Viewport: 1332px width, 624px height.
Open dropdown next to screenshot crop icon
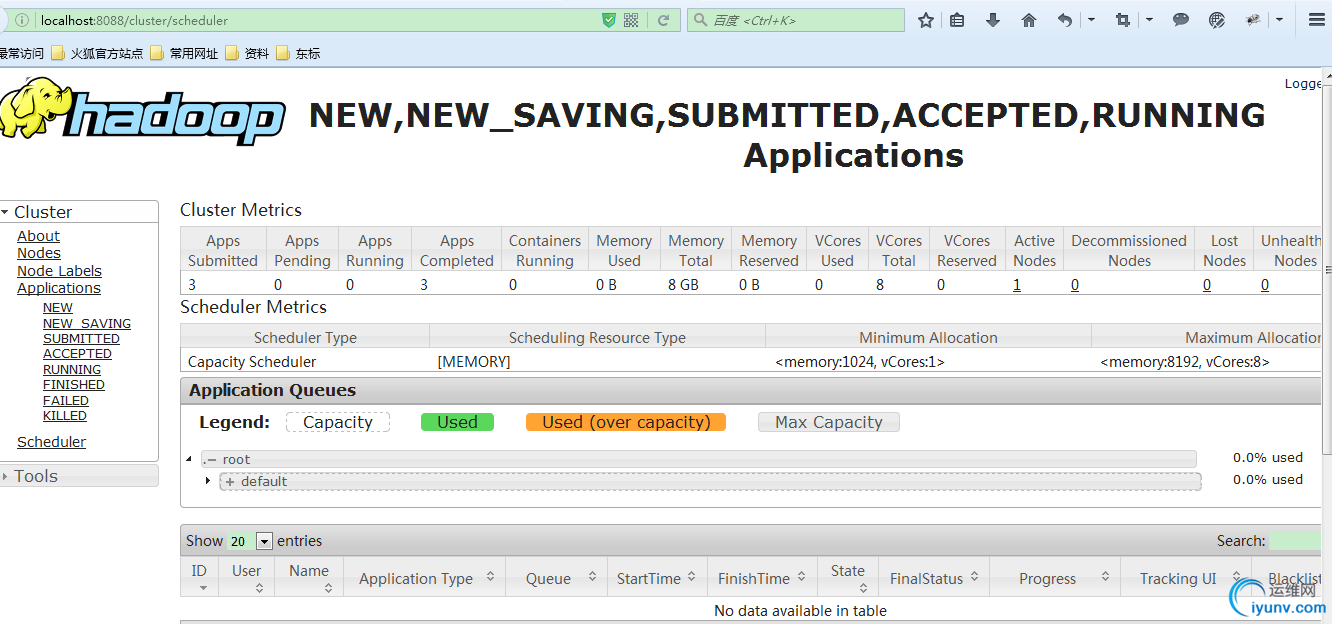pos(1149,20)
